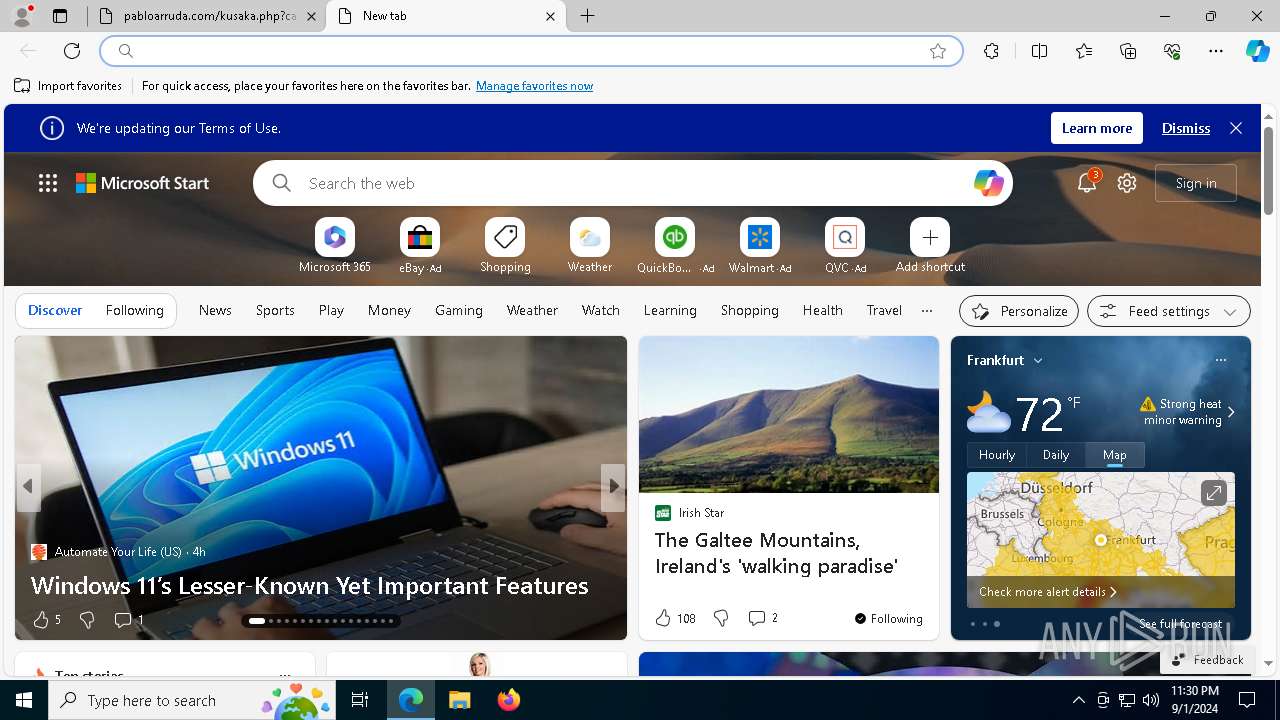Image resolution: width=1280 pixels, height=720 pixels.
Task: Expand the Feed settings dropdown
Action: tap(1168, 311)
